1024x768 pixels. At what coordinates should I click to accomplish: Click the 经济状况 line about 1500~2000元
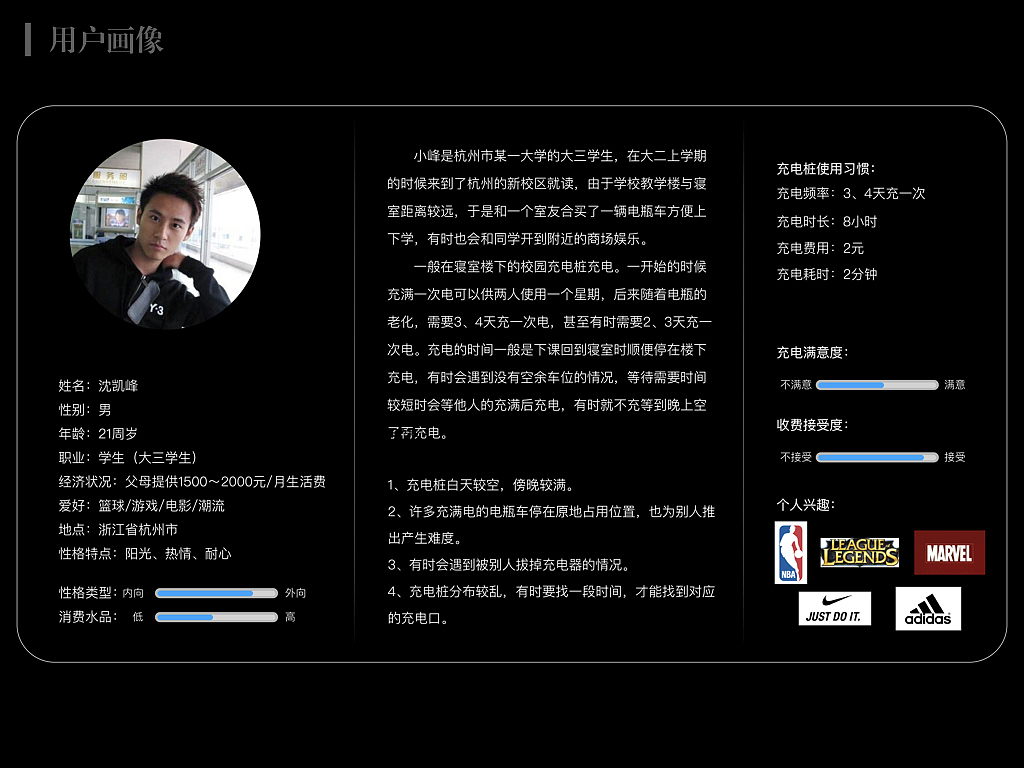point(193,482)
